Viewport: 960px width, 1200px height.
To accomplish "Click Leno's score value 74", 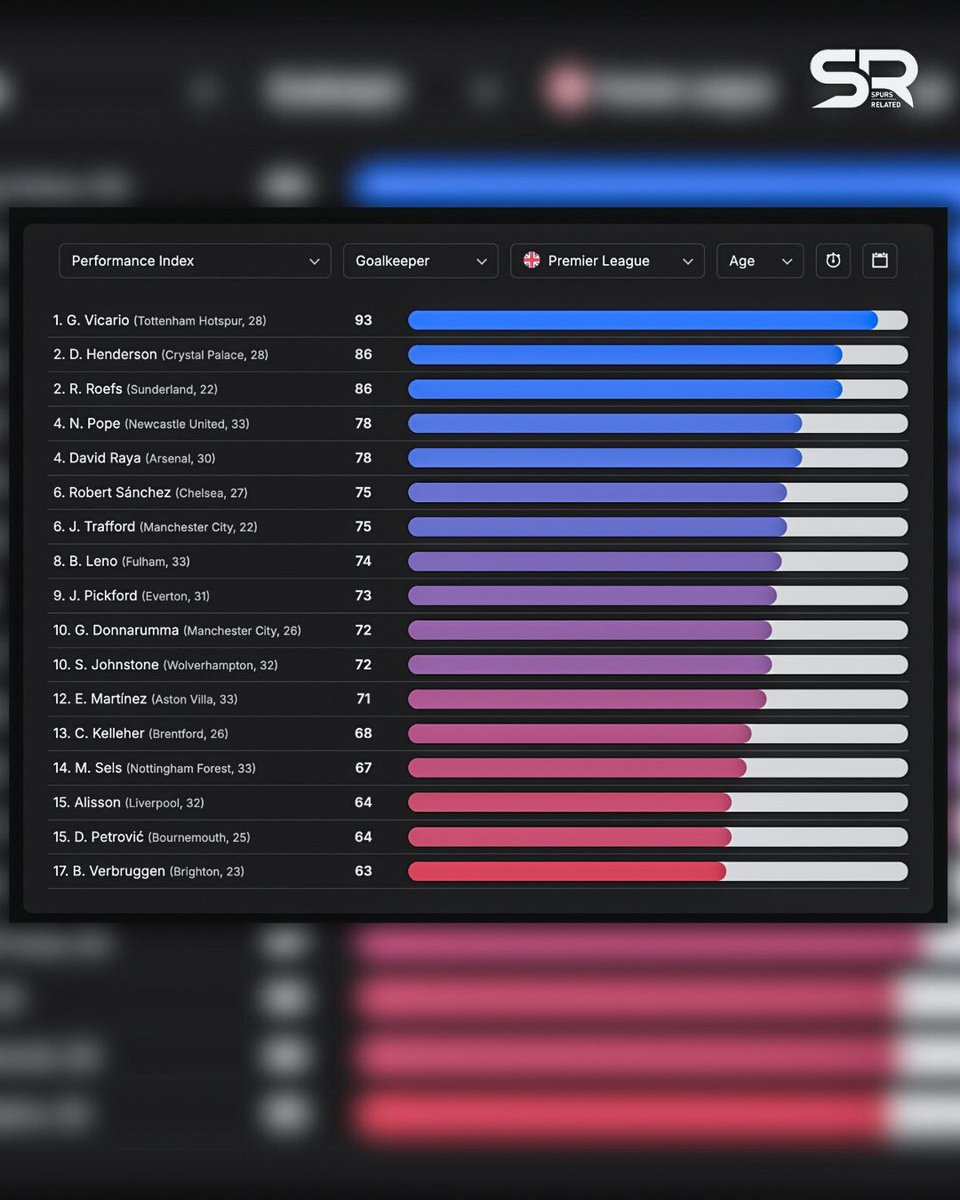I will coord(363,561).
